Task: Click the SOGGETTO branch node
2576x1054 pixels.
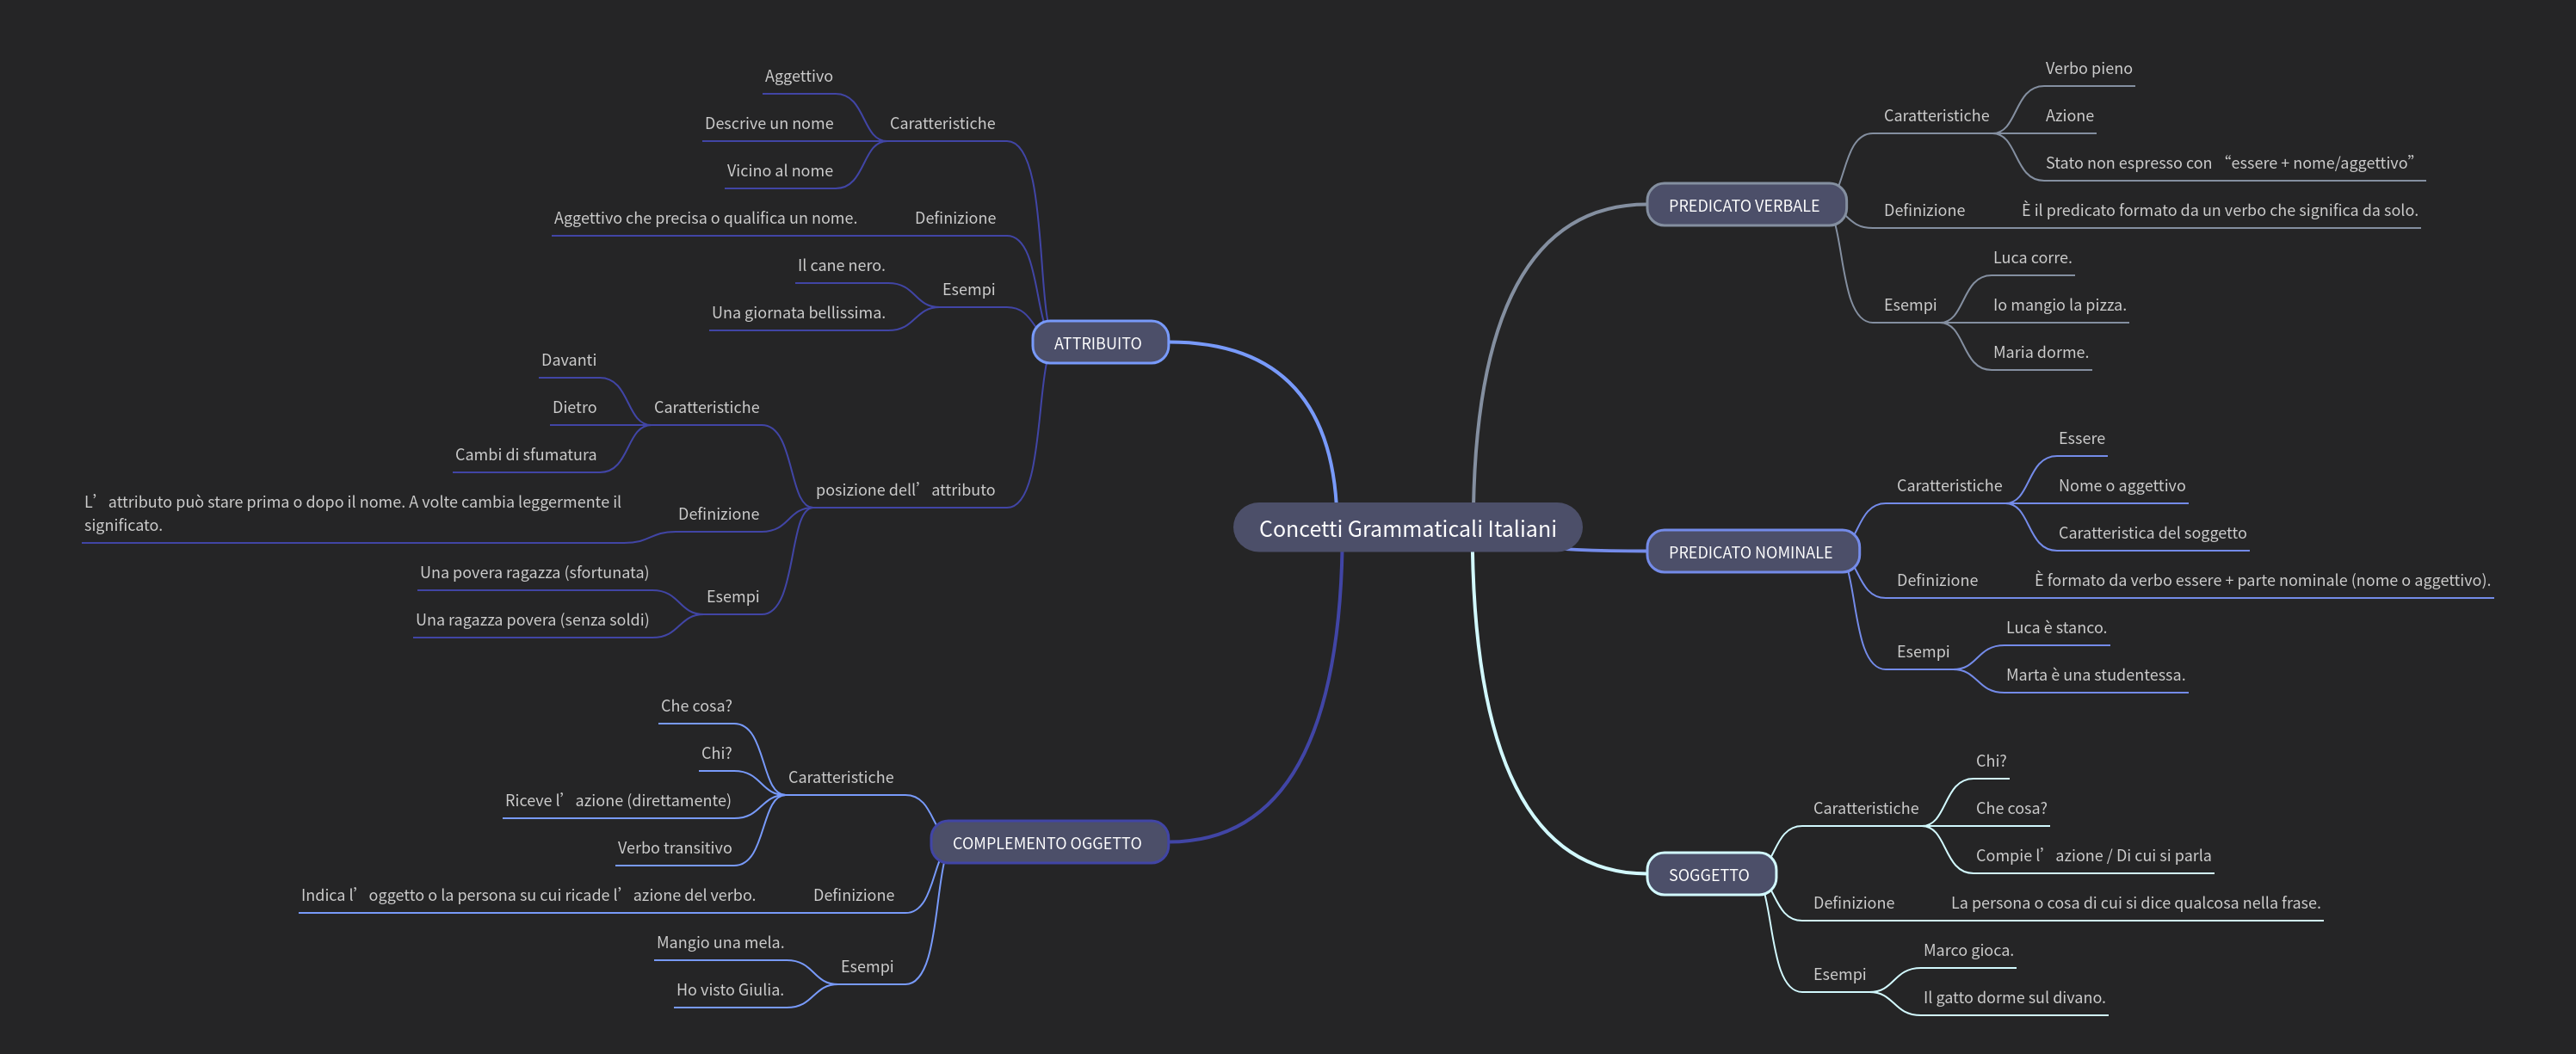Action: click(1708, 875)
